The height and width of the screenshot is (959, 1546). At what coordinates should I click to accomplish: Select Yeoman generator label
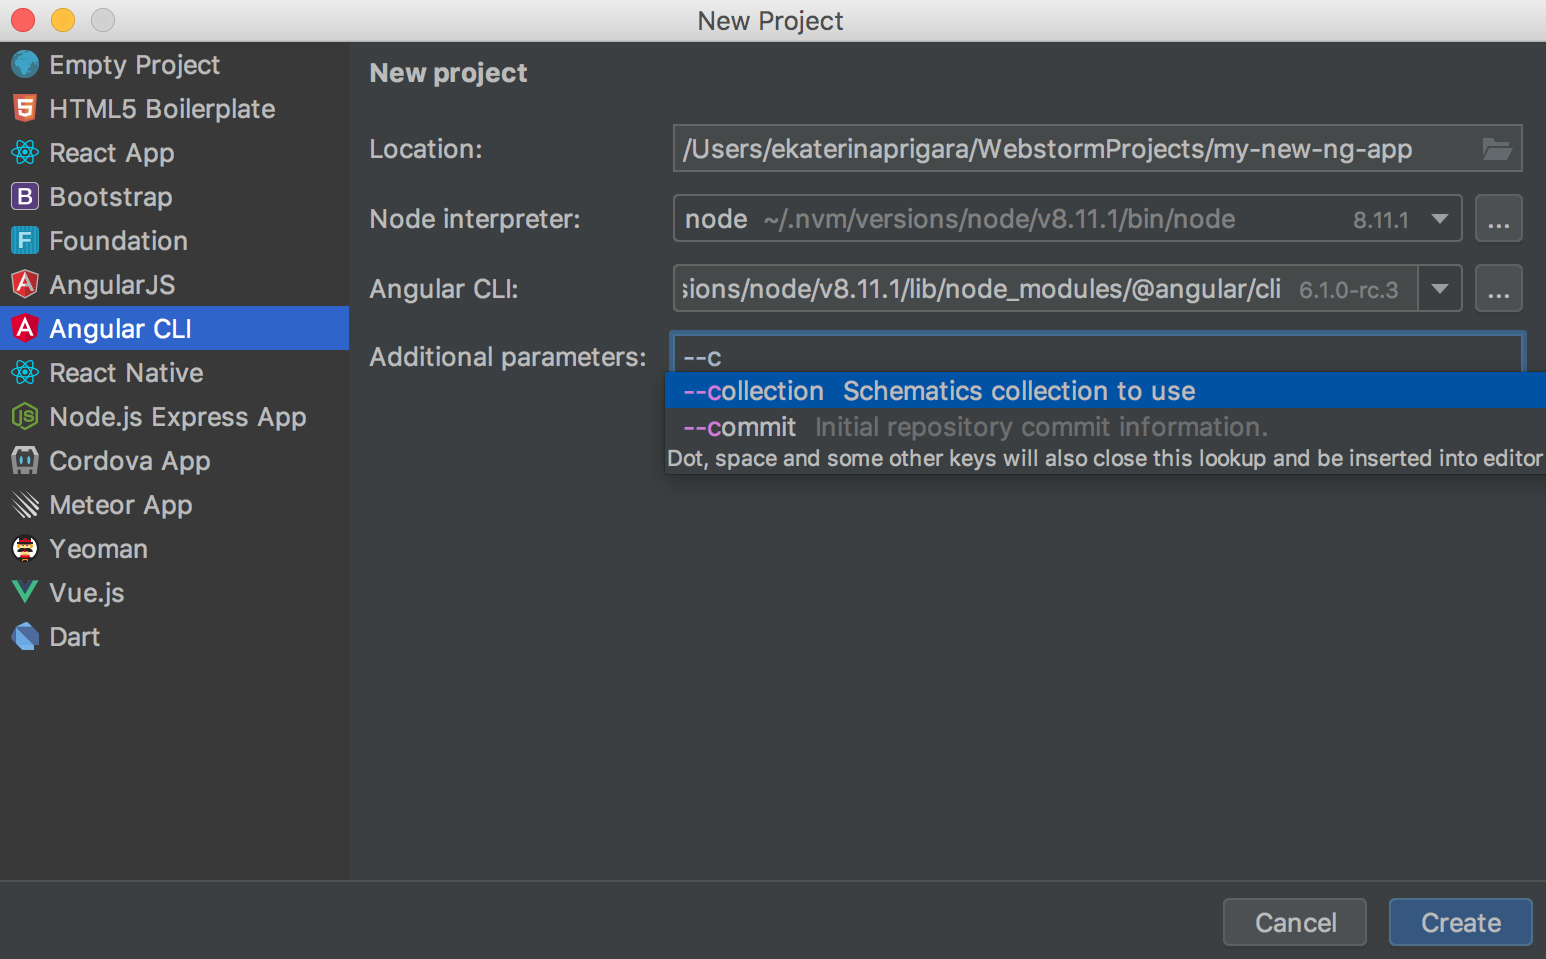point(99,549)
